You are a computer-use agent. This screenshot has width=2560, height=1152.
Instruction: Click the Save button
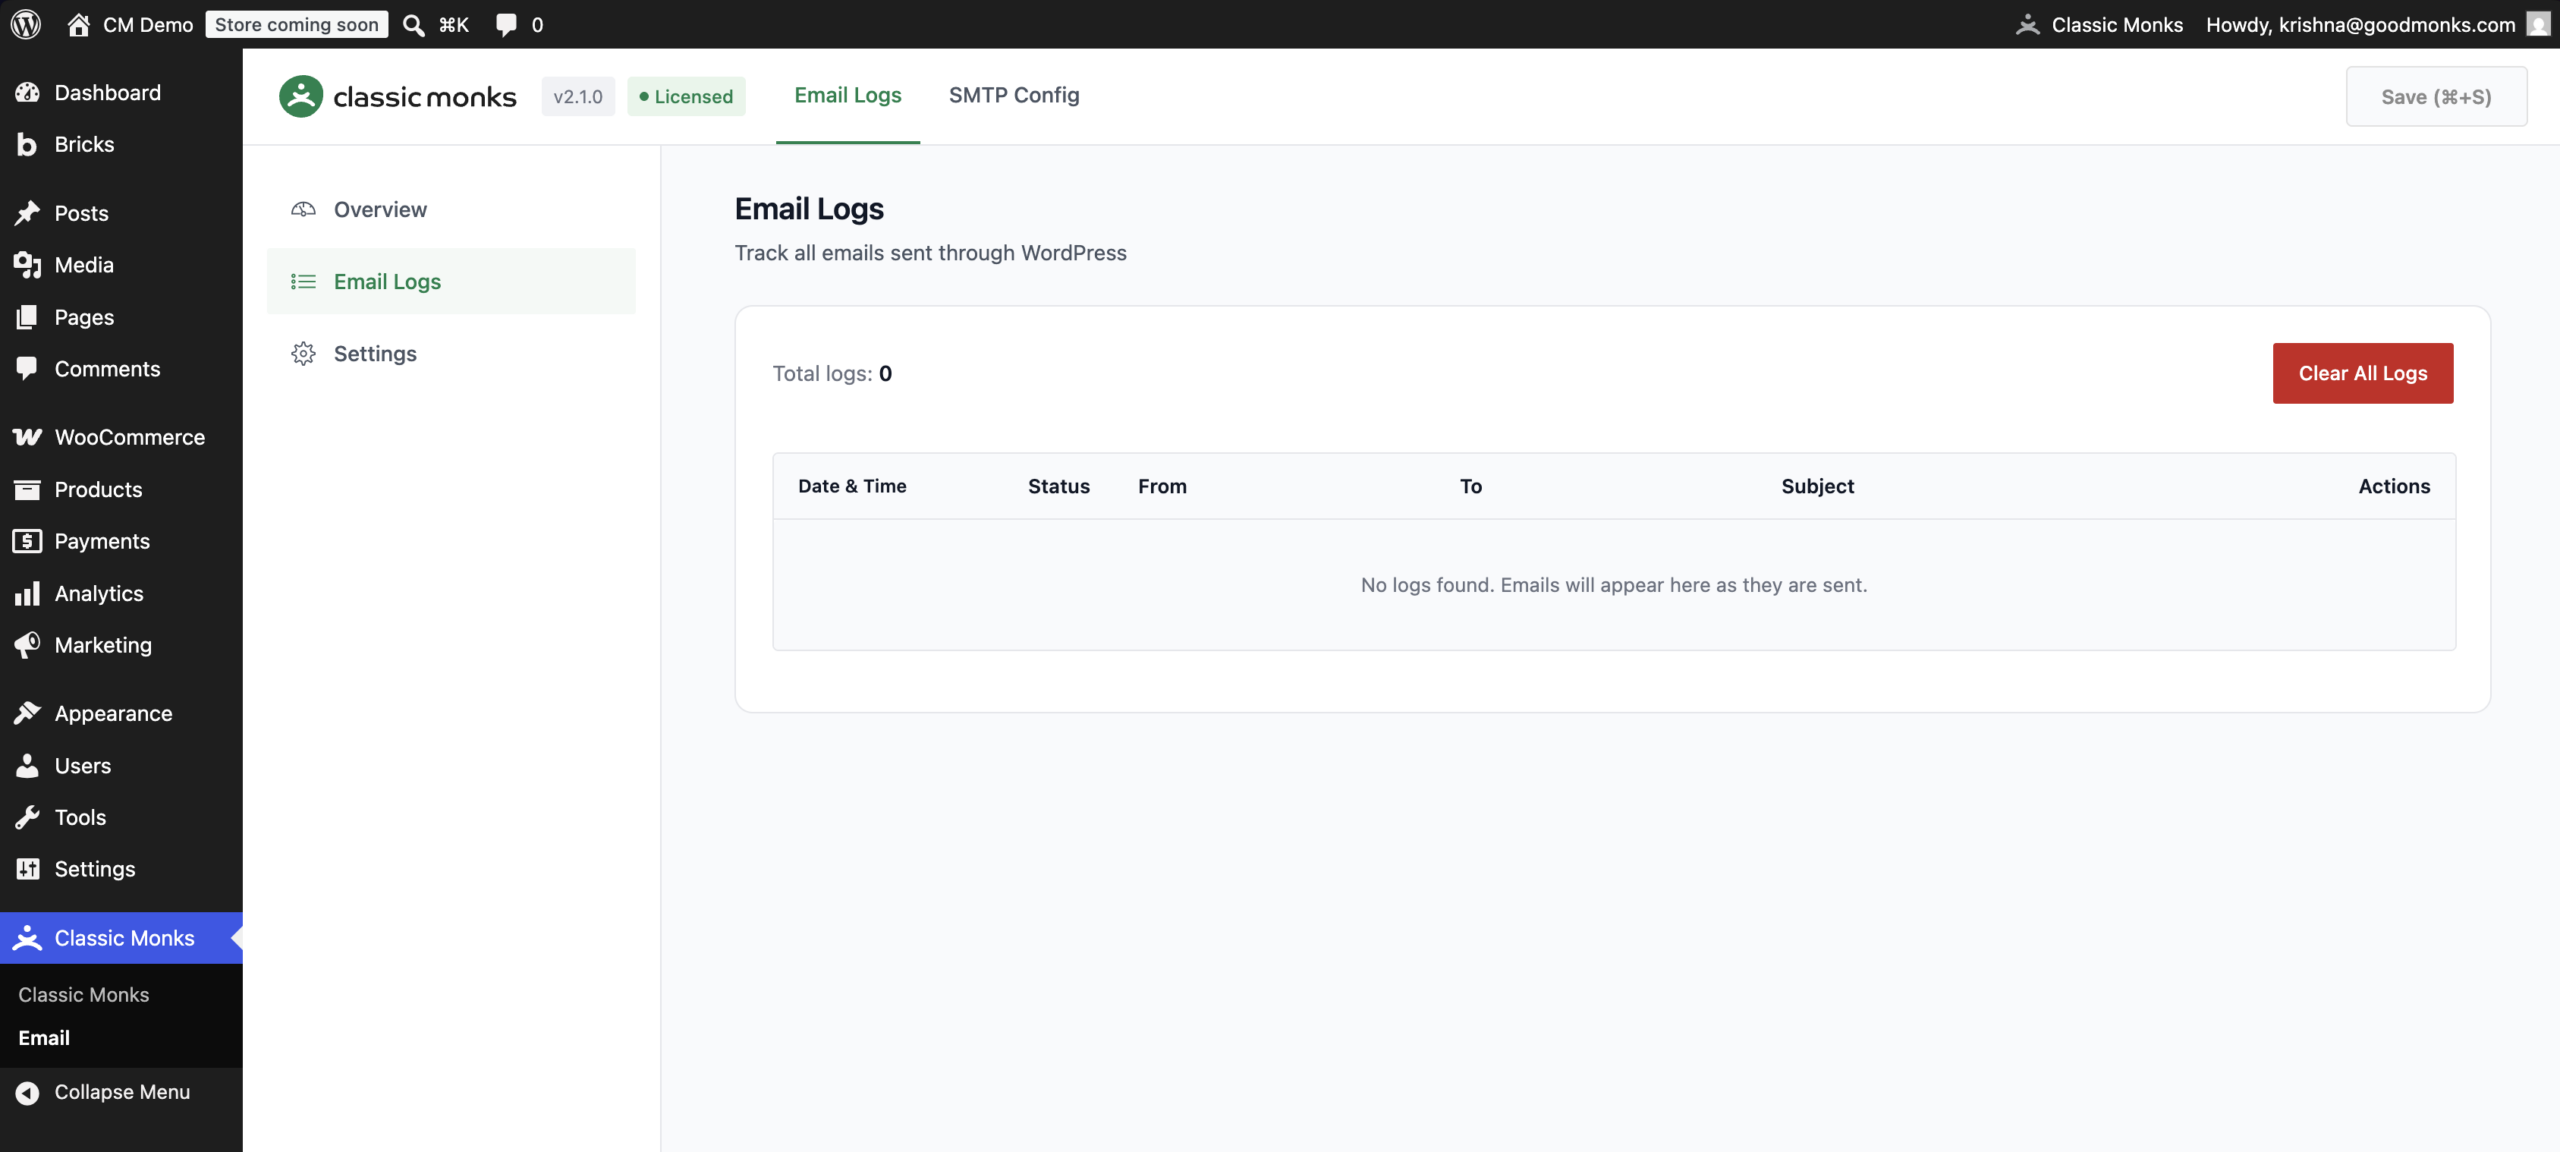[2436, 96]
